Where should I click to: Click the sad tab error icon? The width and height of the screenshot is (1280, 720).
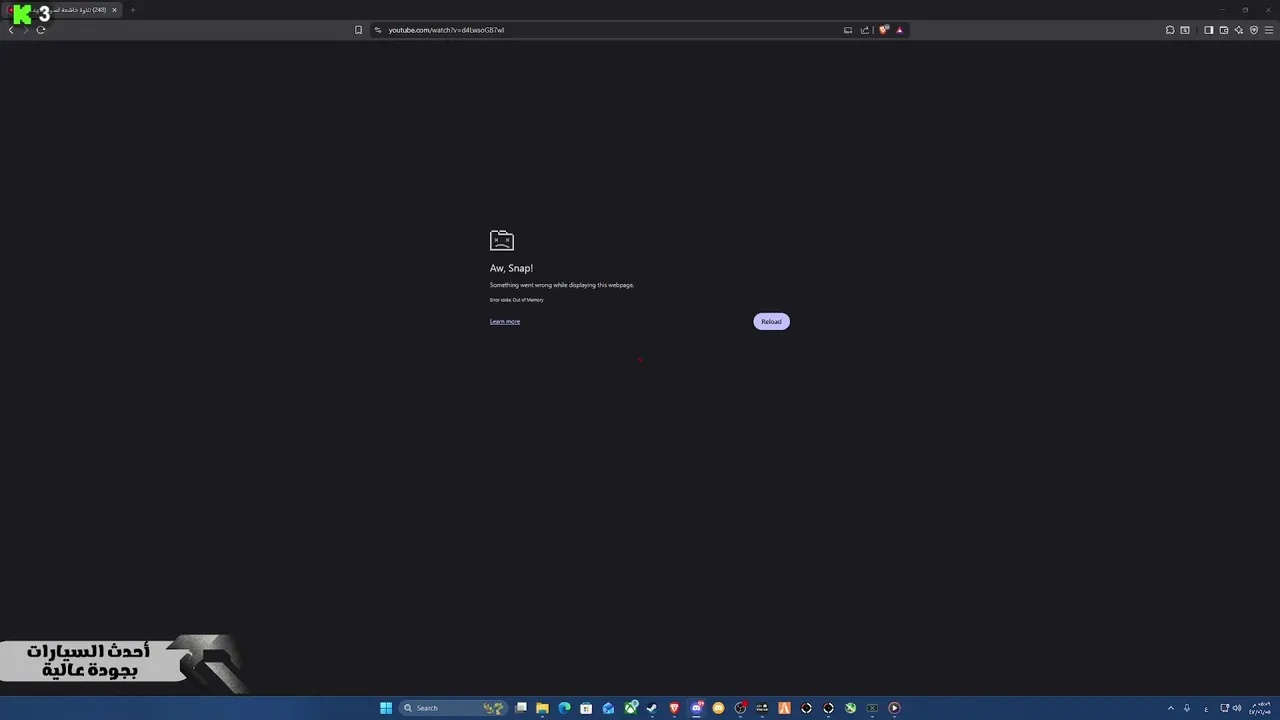click(x=501, y=240)
